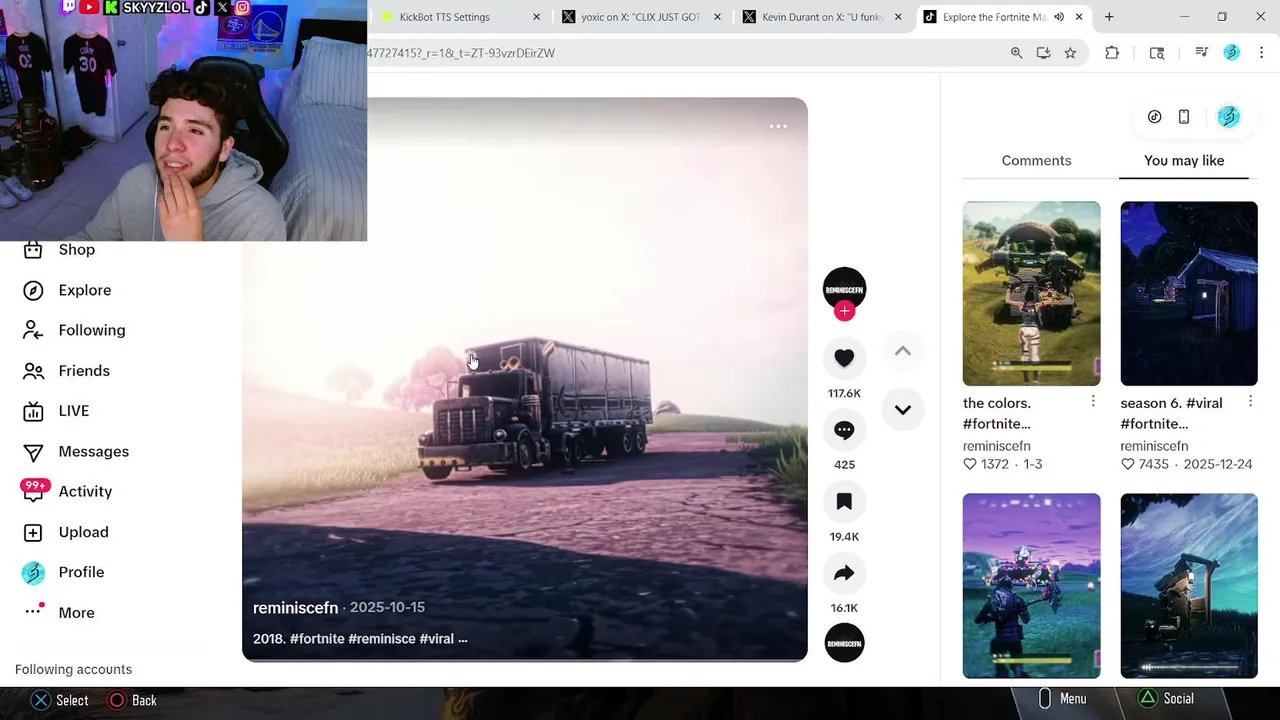Open reminiscefn link under 'season 6.'

tap(1154, 446)
